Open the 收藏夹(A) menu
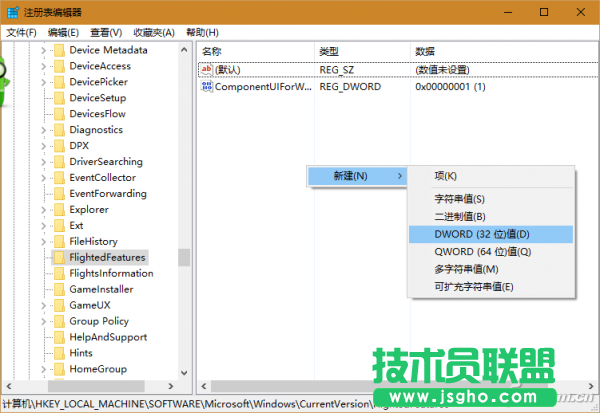 [154, 33]
